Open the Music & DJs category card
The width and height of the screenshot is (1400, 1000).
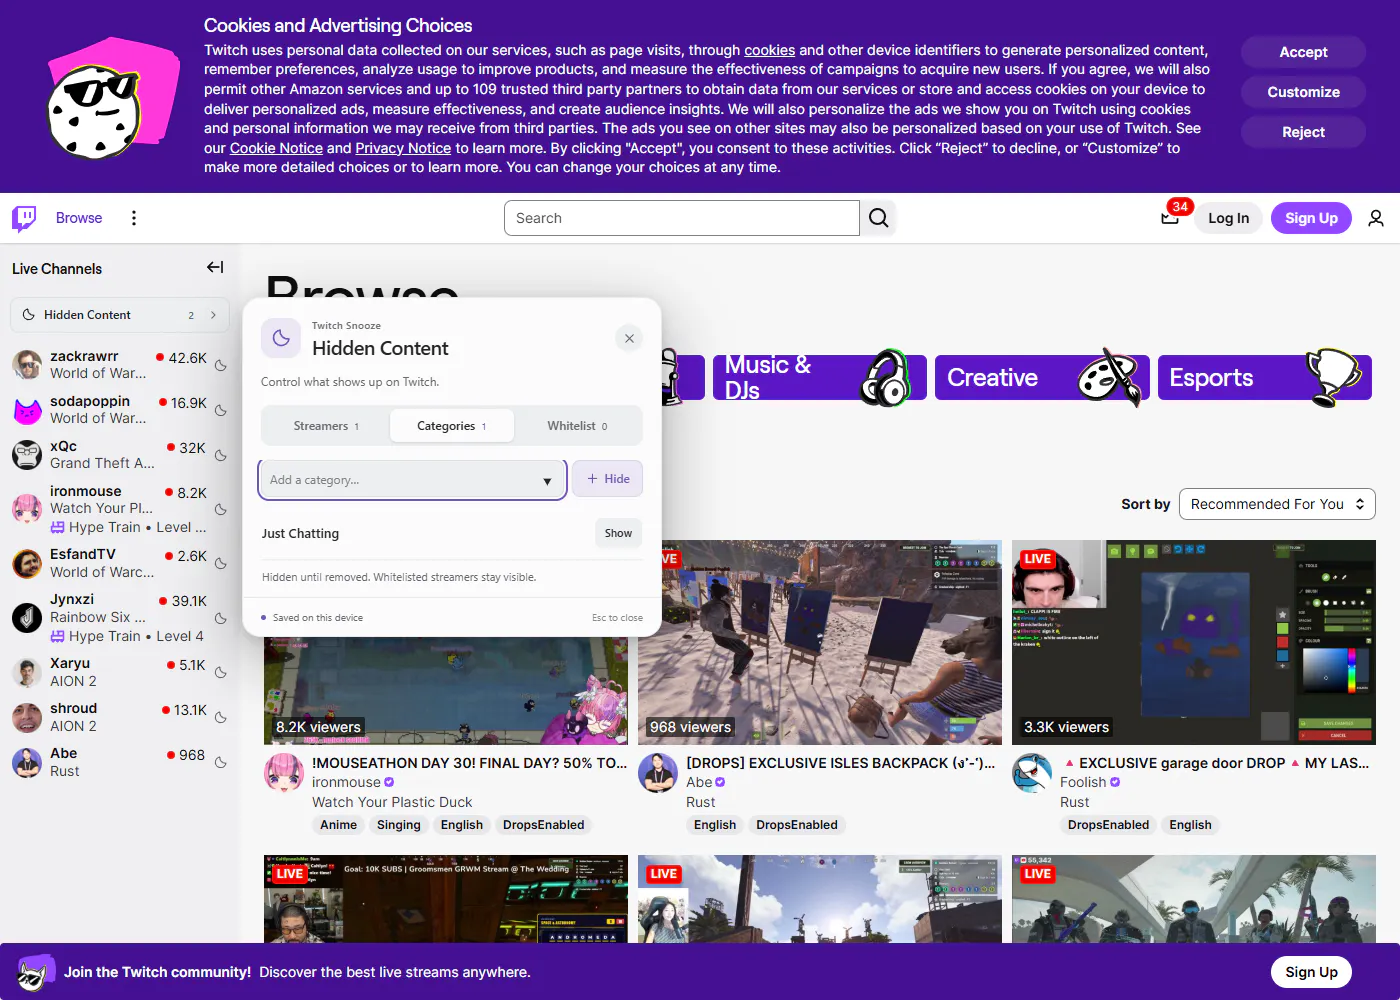click(x=819, y=377)
